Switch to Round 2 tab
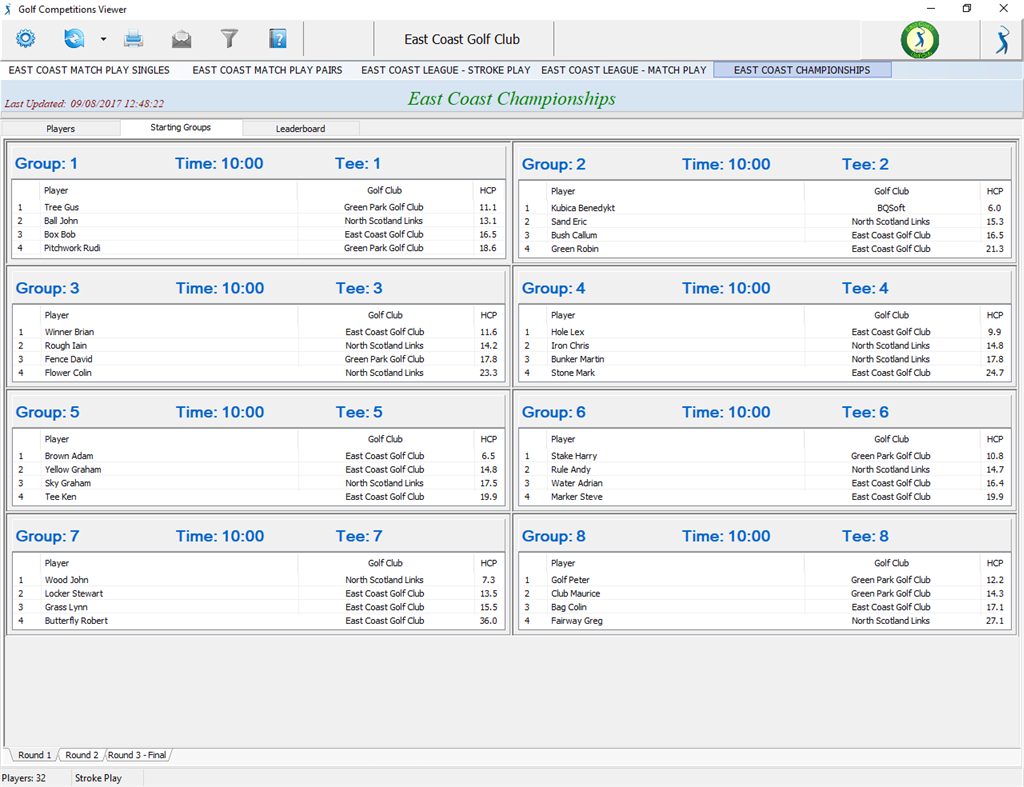Image resolution: width=1024 pixels, height=787 pixels. pyautogui.click(x=82, y=755)
